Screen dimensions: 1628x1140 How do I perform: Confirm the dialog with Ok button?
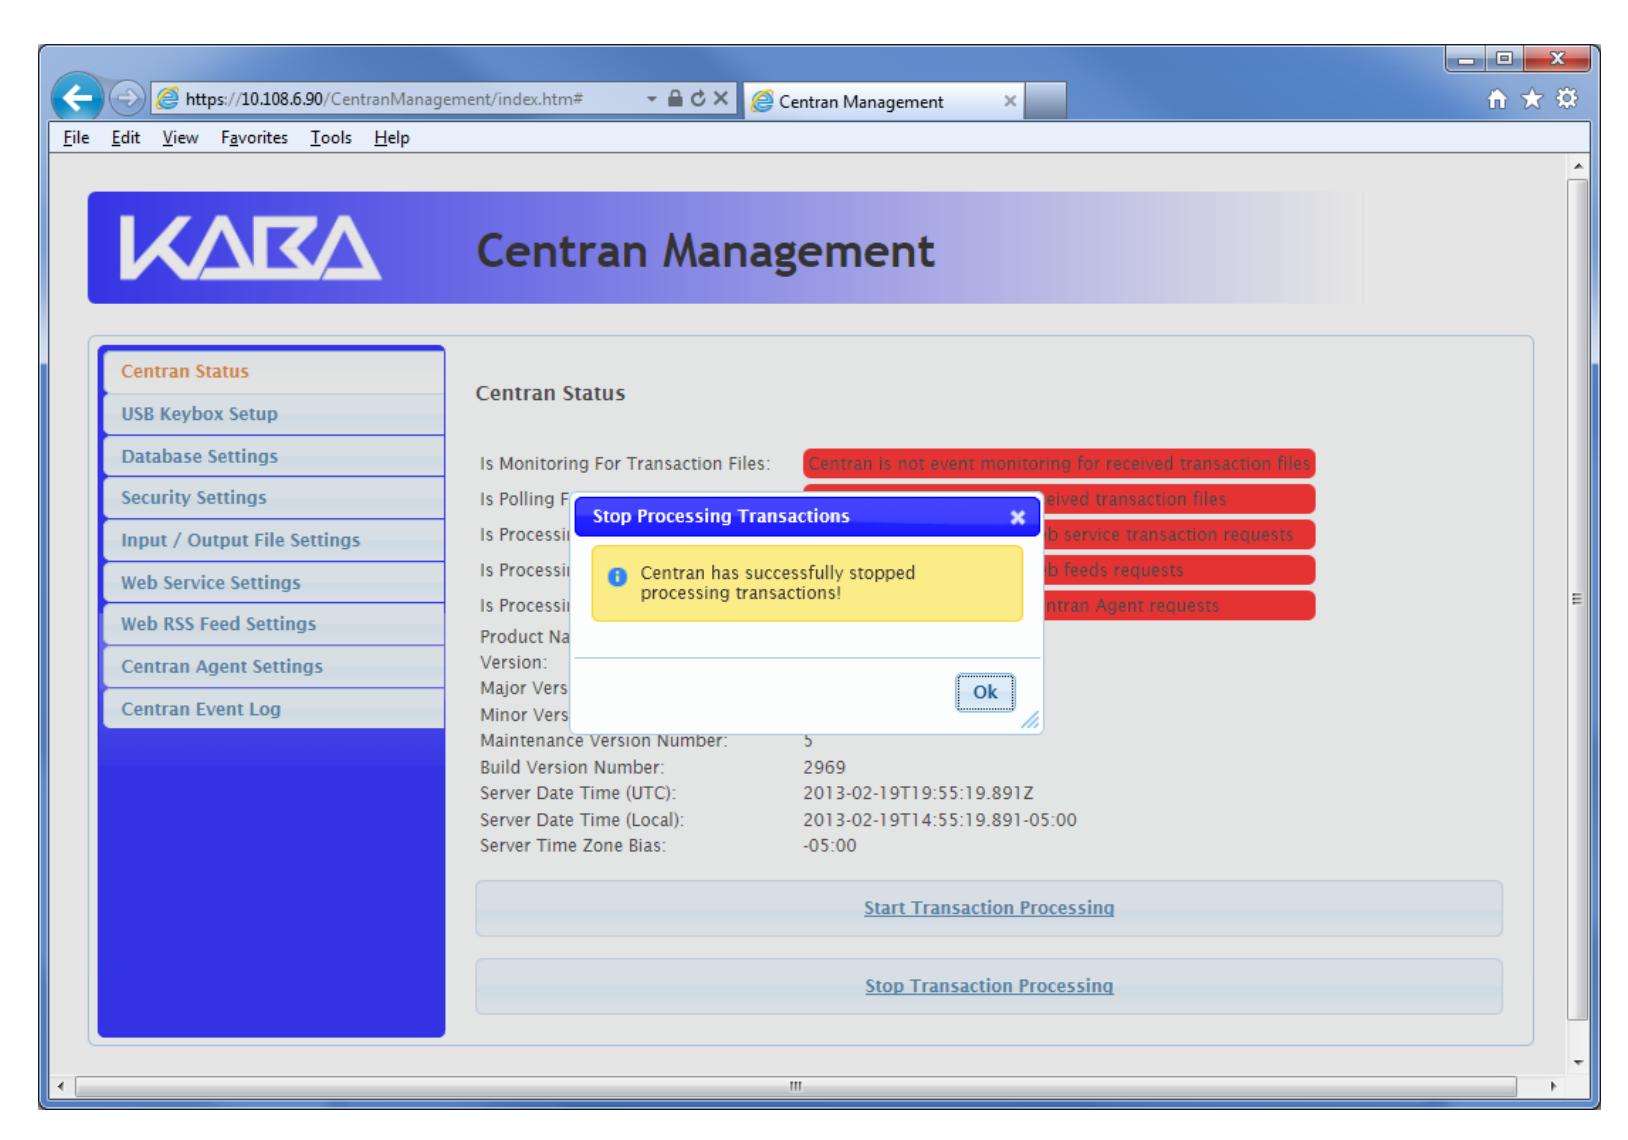pyautogui.click(x=985, y=692)
